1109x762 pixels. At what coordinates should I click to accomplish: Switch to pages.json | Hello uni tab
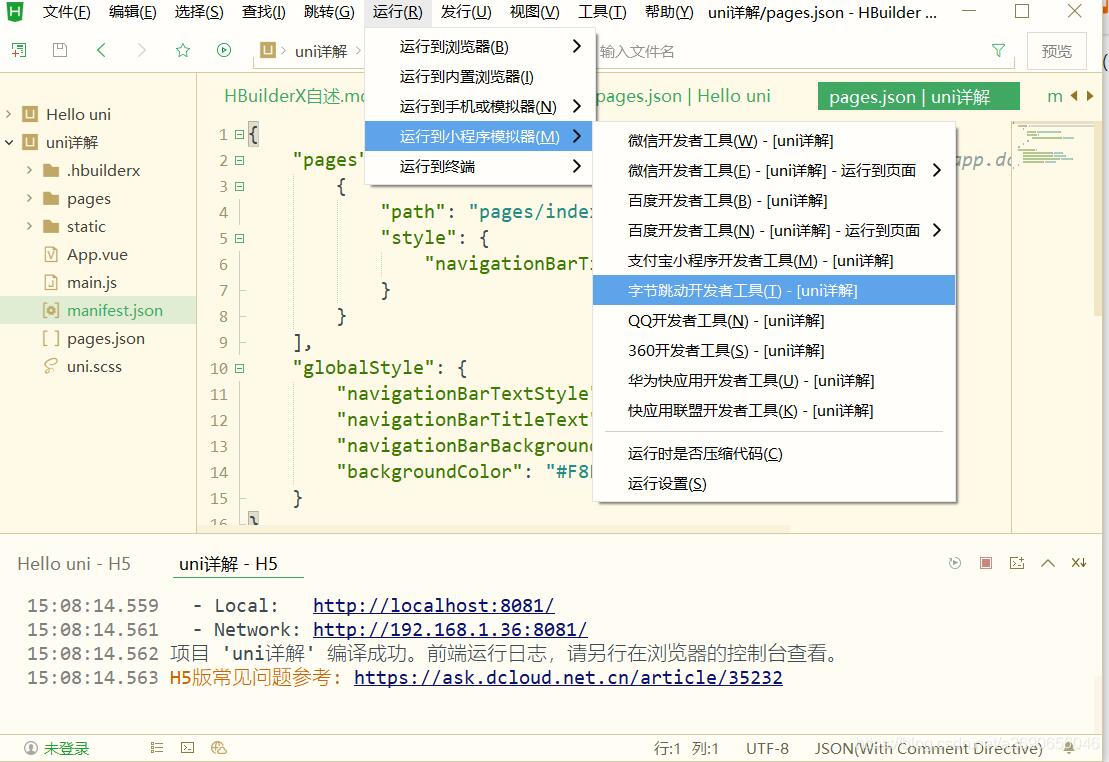(x=683, y=96)
